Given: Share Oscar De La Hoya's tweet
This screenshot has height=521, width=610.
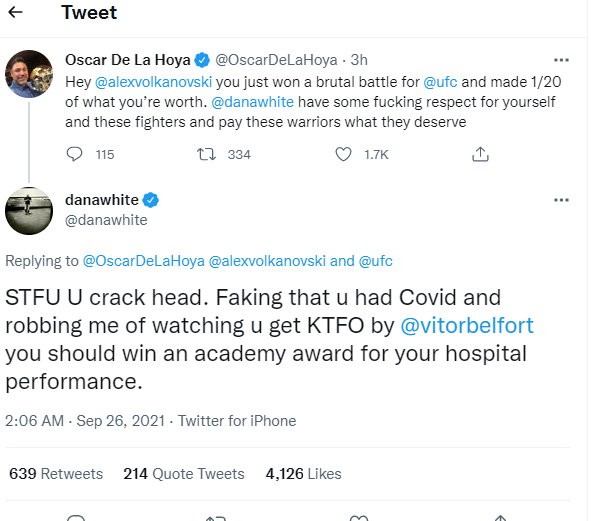Looking at the screenshot, I should (x=480, y=154).
